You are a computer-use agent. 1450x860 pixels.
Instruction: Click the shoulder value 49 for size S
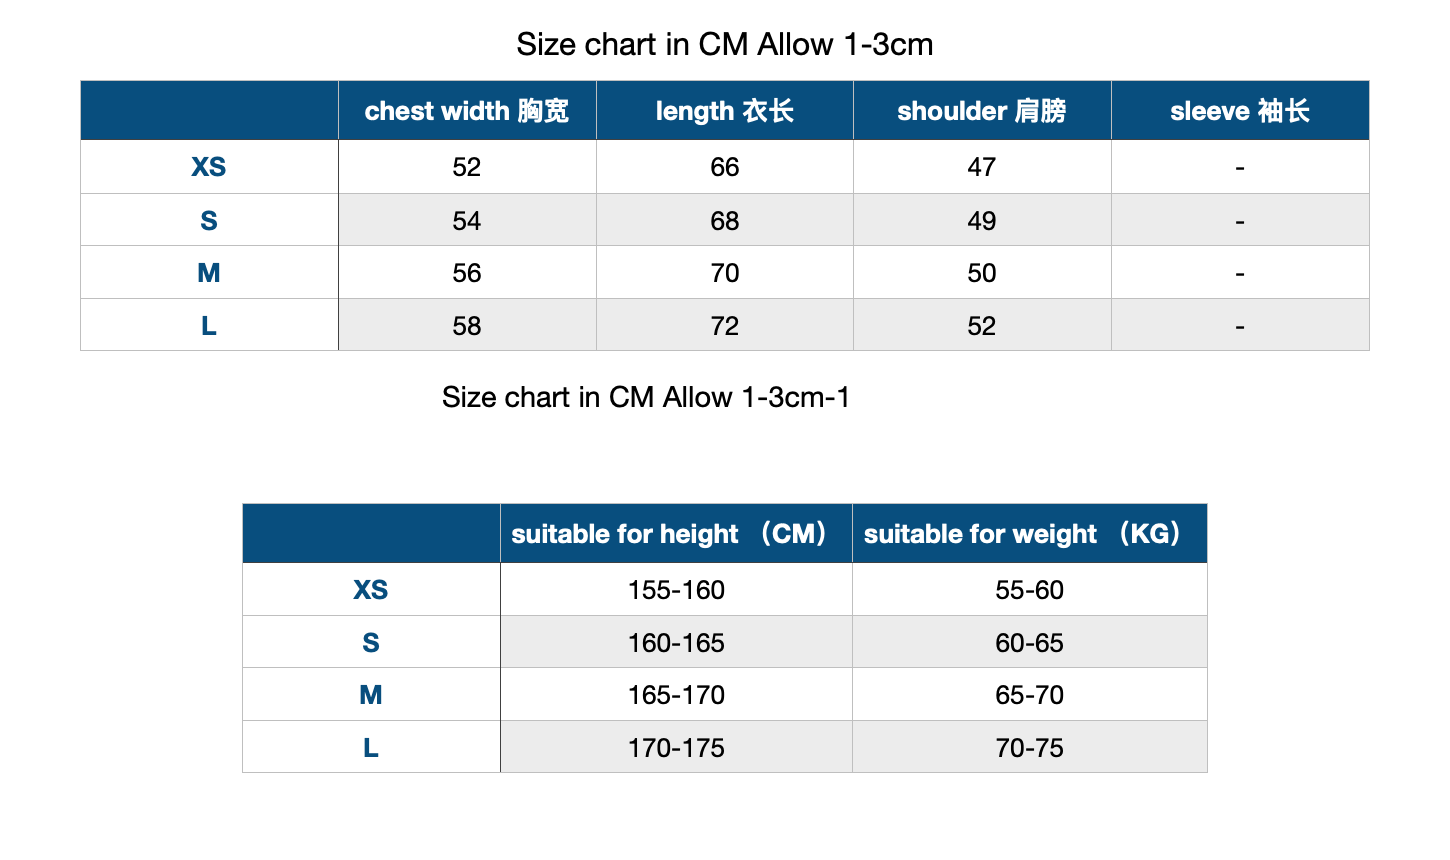click(982, 220)
